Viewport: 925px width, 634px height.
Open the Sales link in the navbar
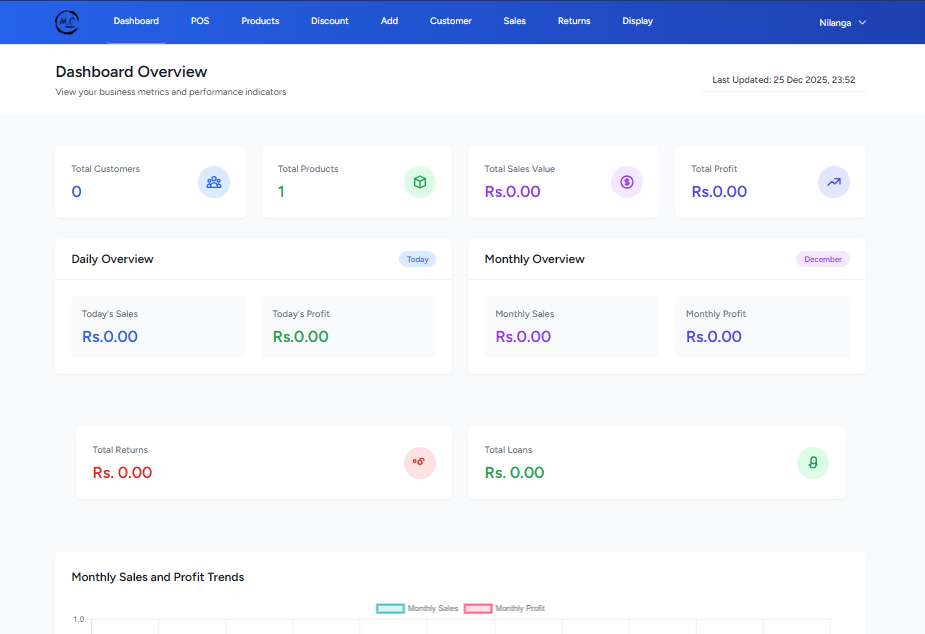tap(514, 21)
